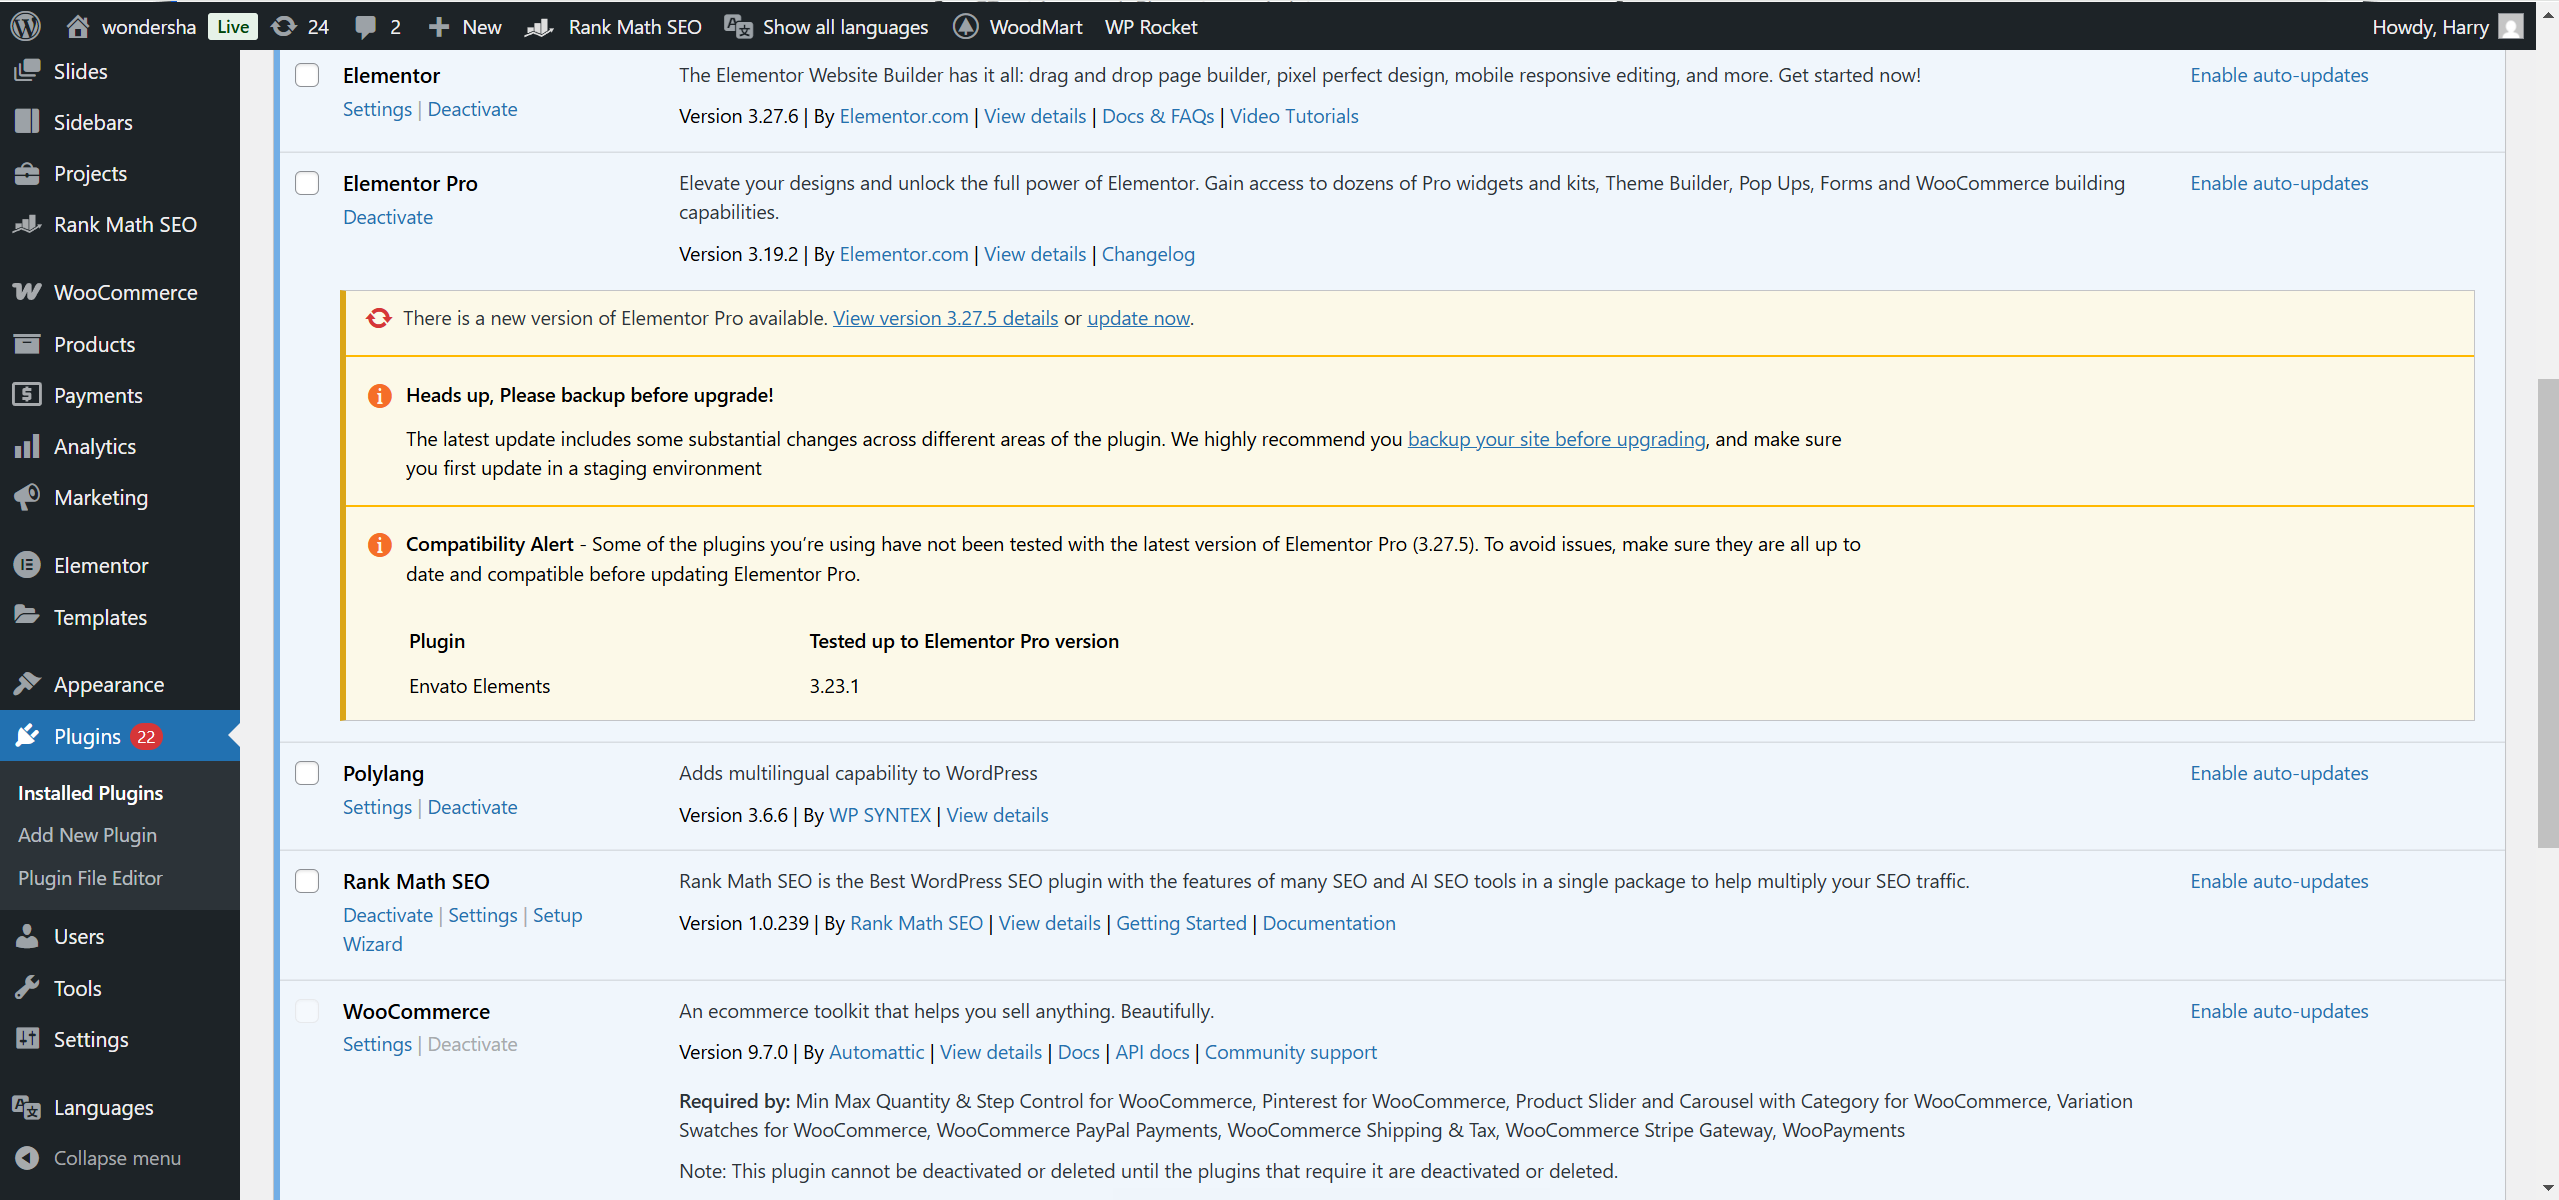Open the Appearance paintbrush item

pos(108,684)
